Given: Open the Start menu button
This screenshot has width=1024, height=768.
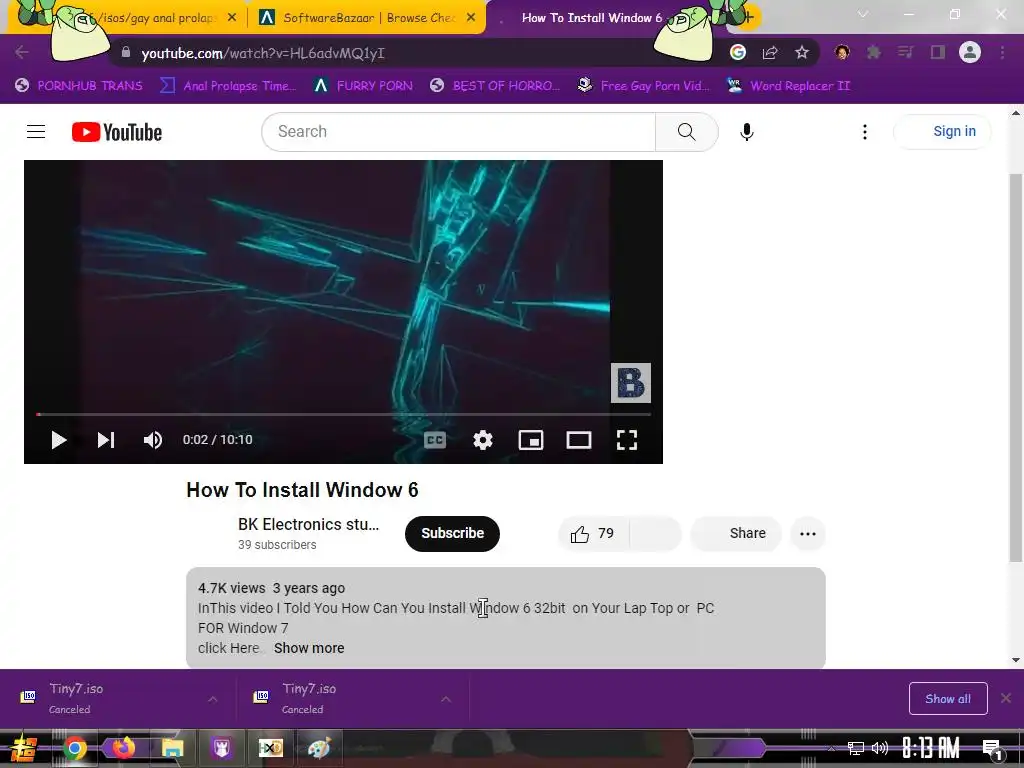Looking at the screenshot, I should pos(24,748).
